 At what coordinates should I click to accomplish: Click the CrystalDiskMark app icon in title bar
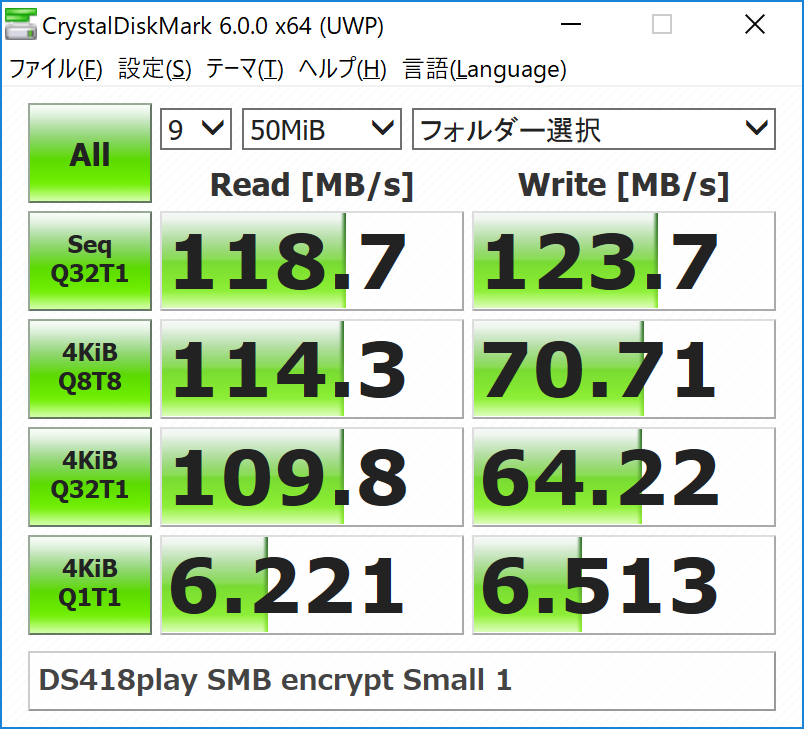(x=21, y=25)
